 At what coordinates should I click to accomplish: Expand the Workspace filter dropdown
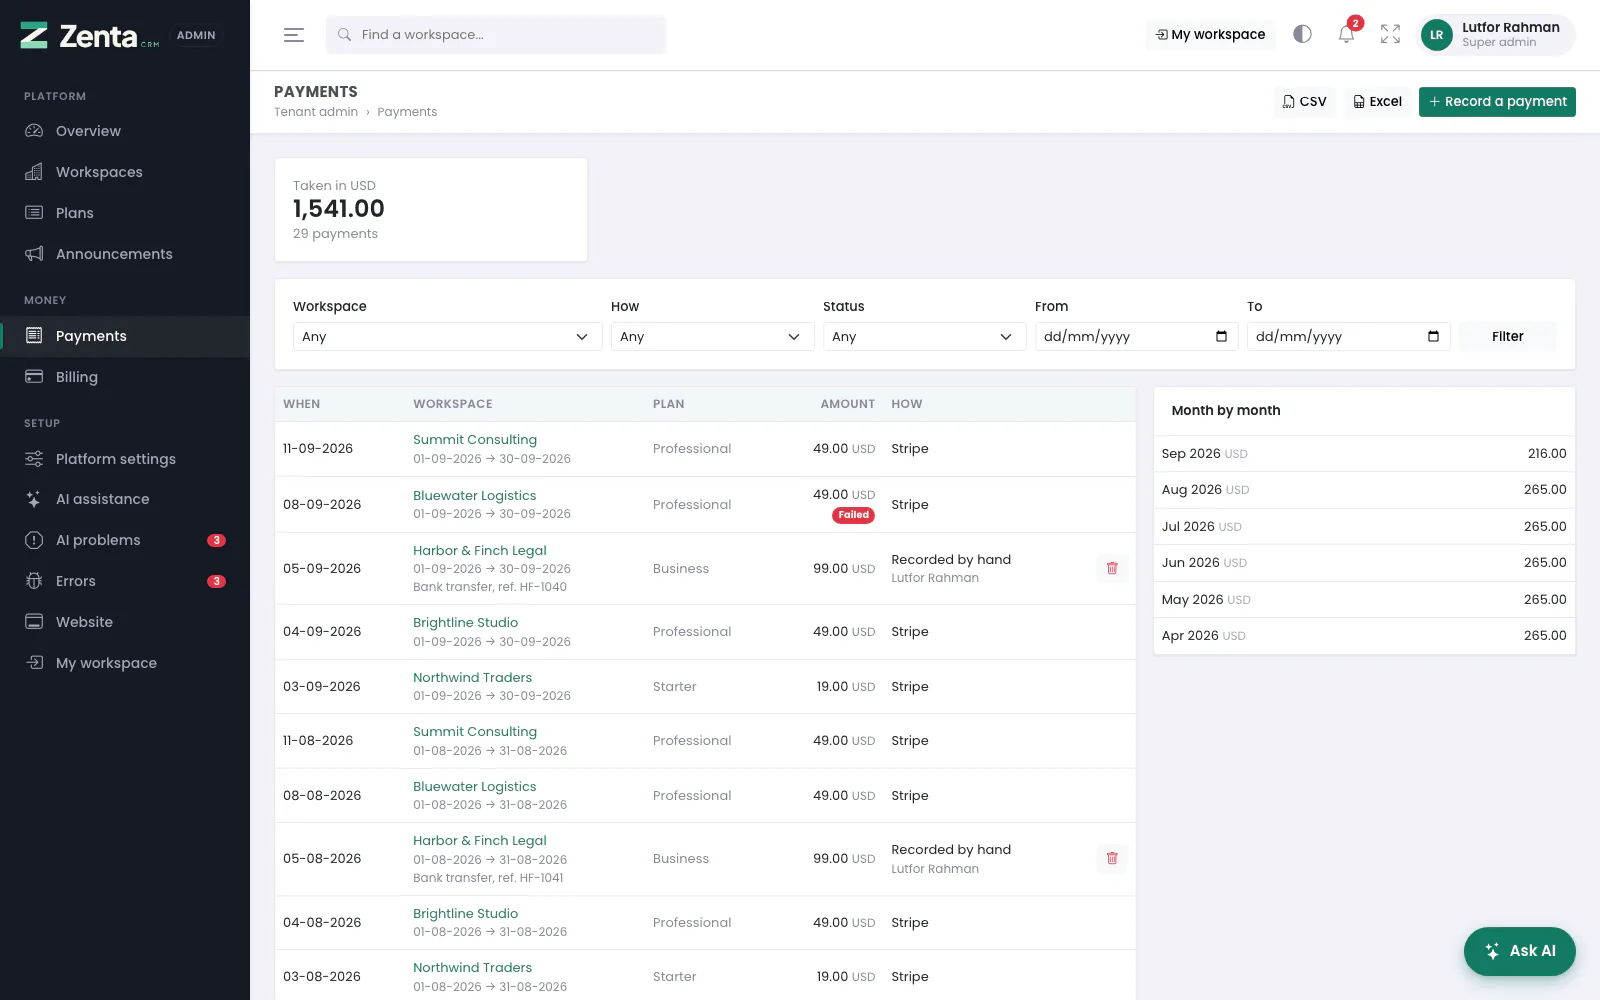tap(447, 336)
